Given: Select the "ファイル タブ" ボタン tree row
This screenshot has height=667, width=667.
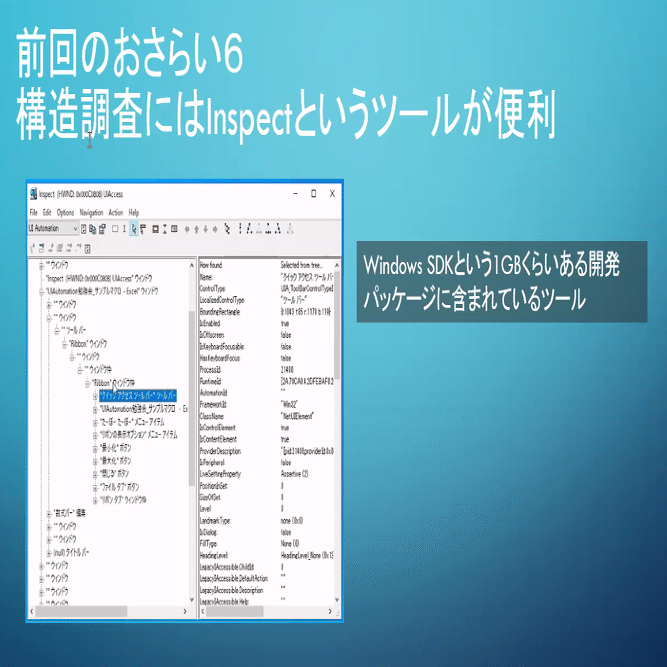Looking at the screenshot, I should [119, 487].
